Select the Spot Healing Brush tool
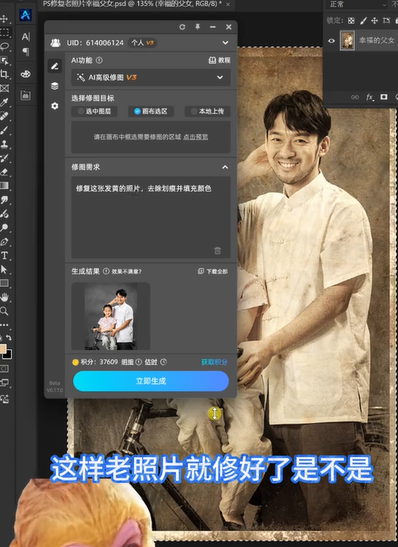Viewport: 398px width, 547px height. [4, 116]
